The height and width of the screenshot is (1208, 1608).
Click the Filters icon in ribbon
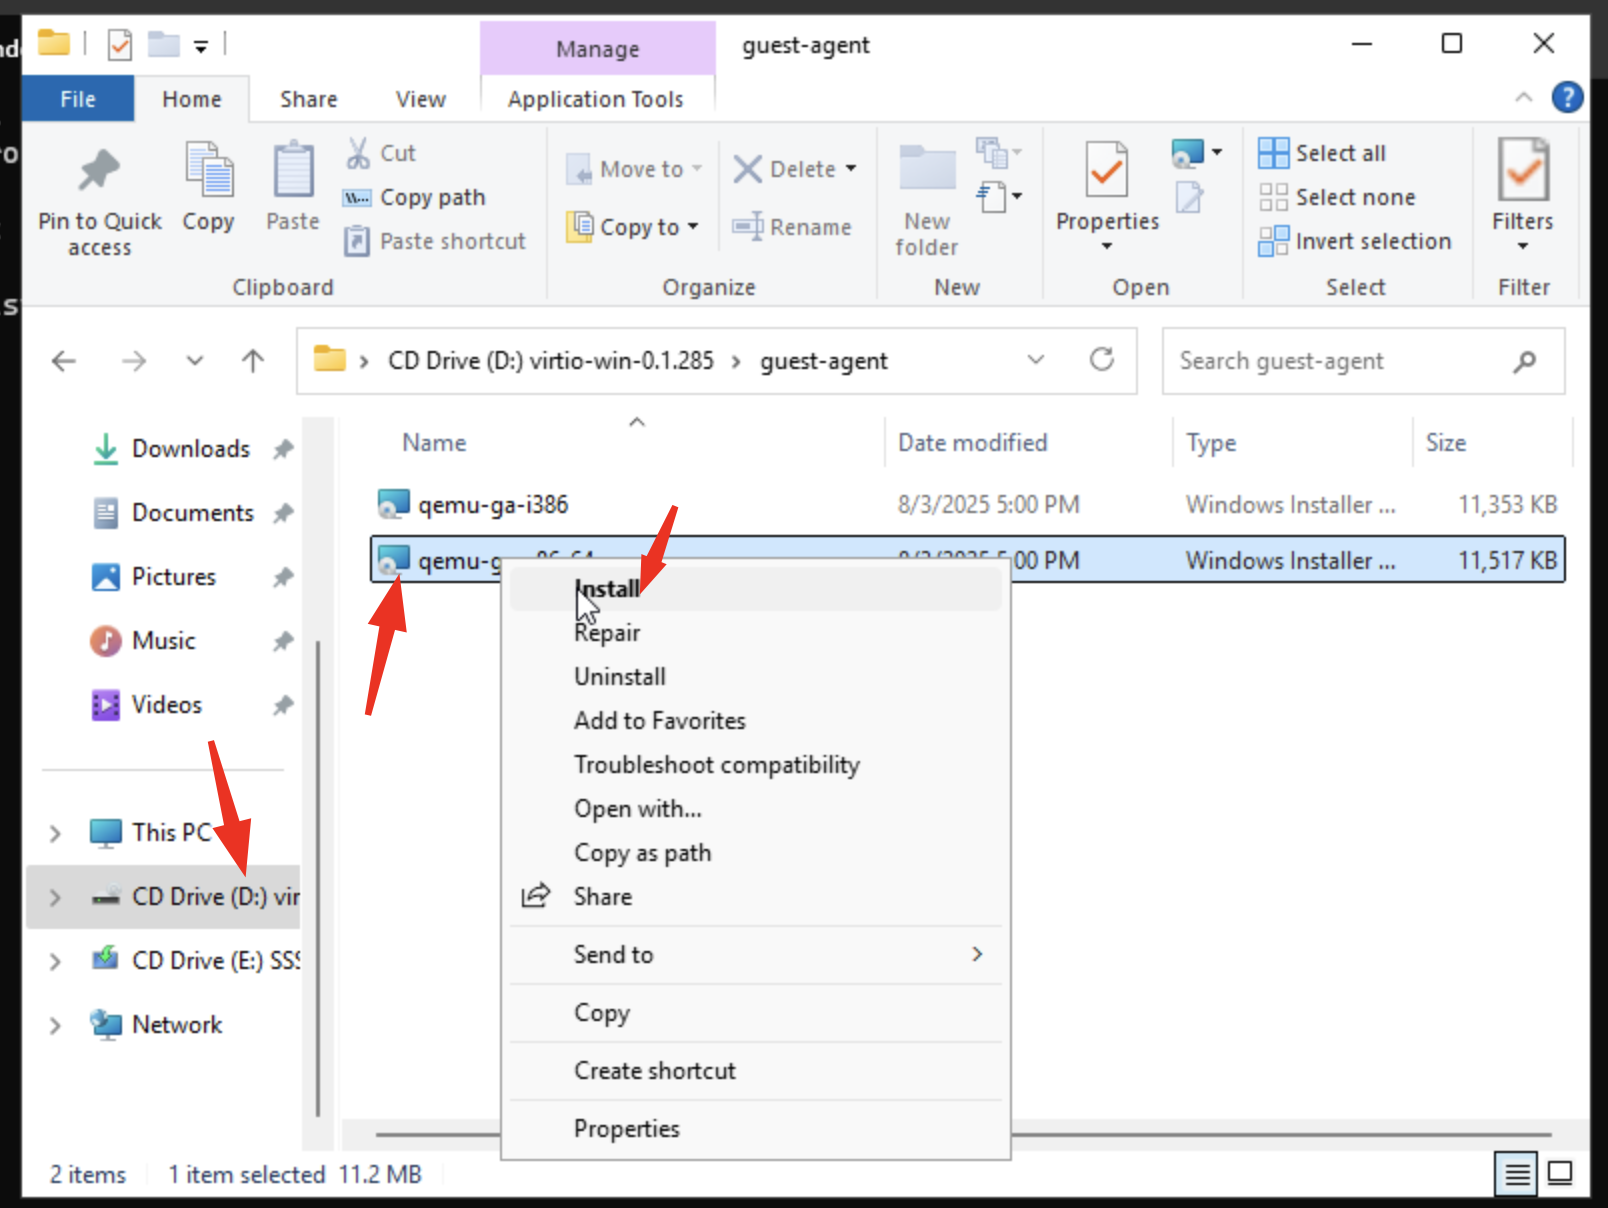(x=1522, y=172)
